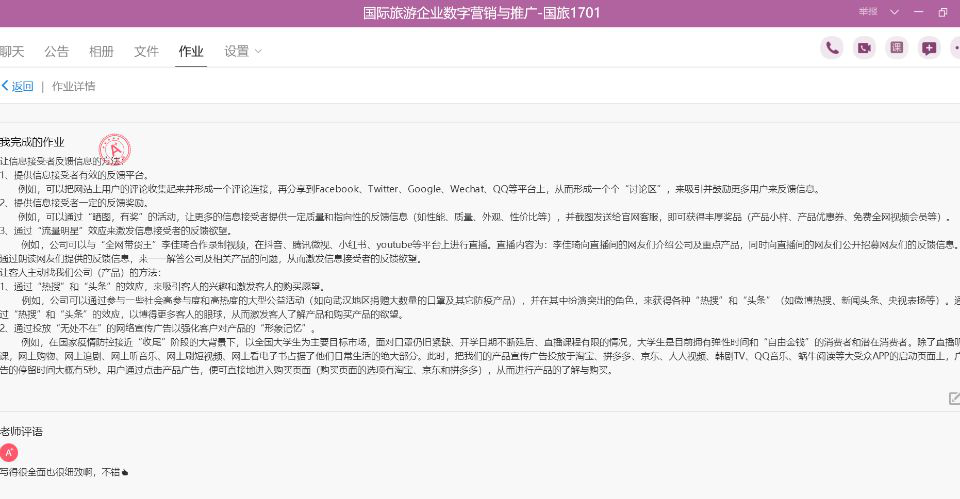Click the edit homework pencil icon
This screenshot has width=960, height=499.
953,398
